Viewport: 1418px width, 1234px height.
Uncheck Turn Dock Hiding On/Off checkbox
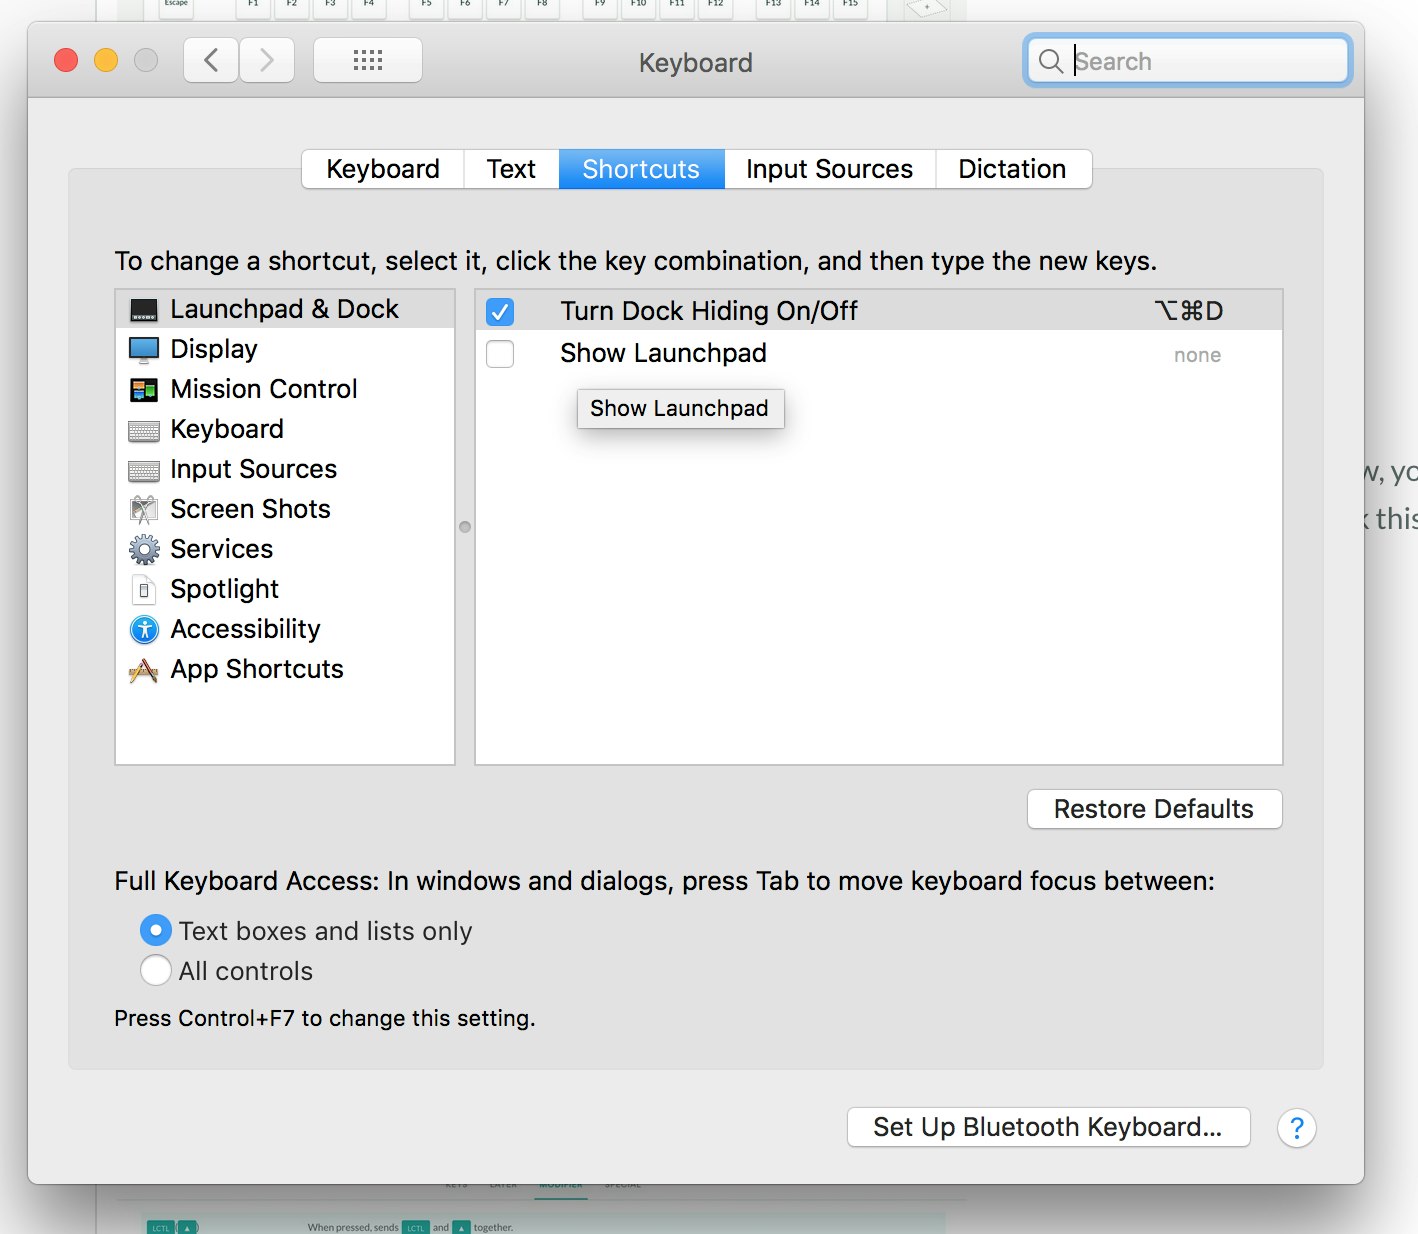[500, 312]
